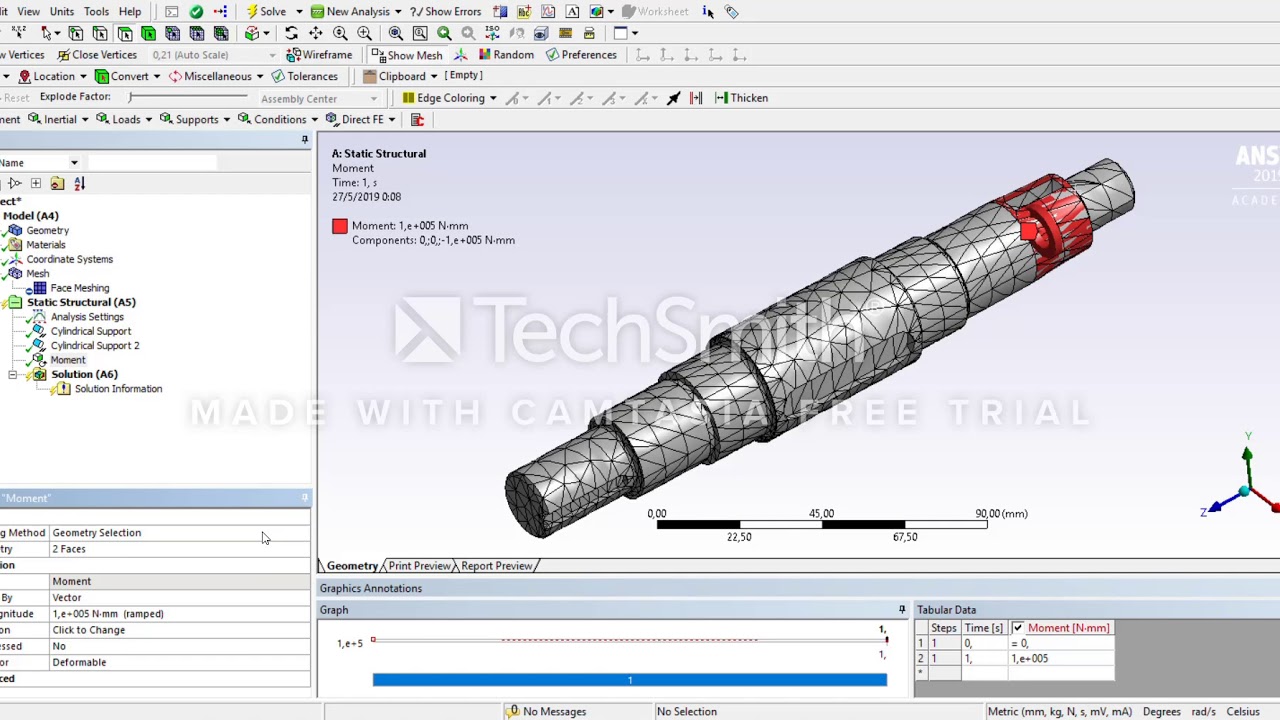Click the New Analysis icon
The width and height of the screenshot is (1280, 720).
click(x=317, y=11)
